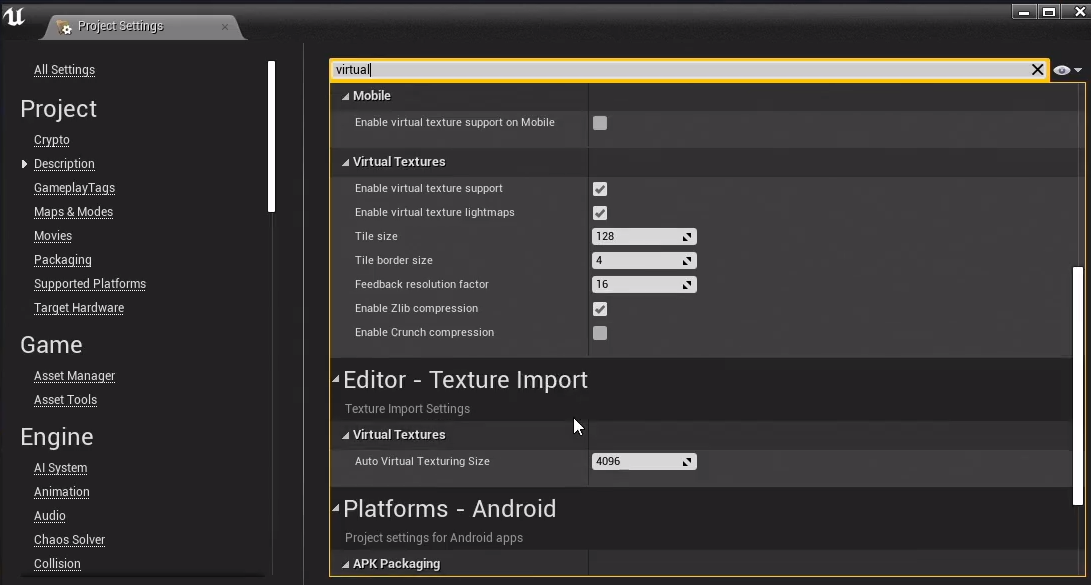Open the dropdown arrow beside the eye icon
This screenshot has height=585, width=1091.
[1078, 70]
